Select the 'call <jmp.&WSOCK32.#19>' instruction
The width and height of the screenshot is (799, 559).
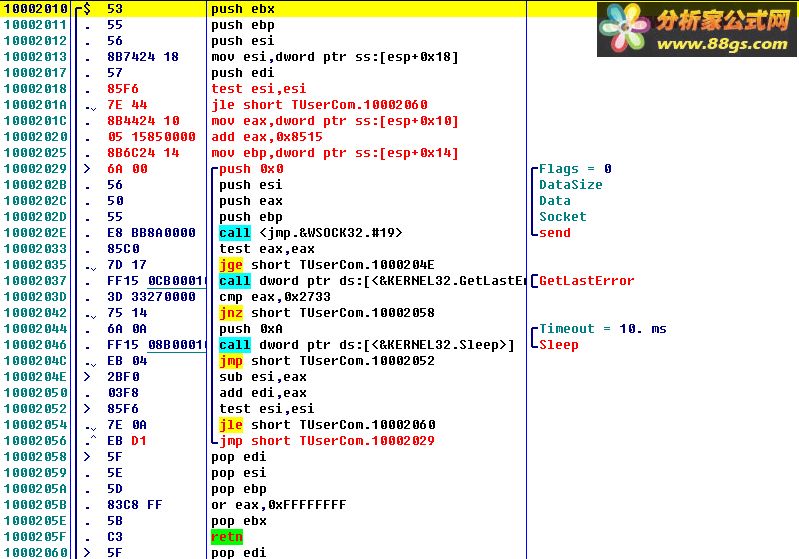point(310,233)
